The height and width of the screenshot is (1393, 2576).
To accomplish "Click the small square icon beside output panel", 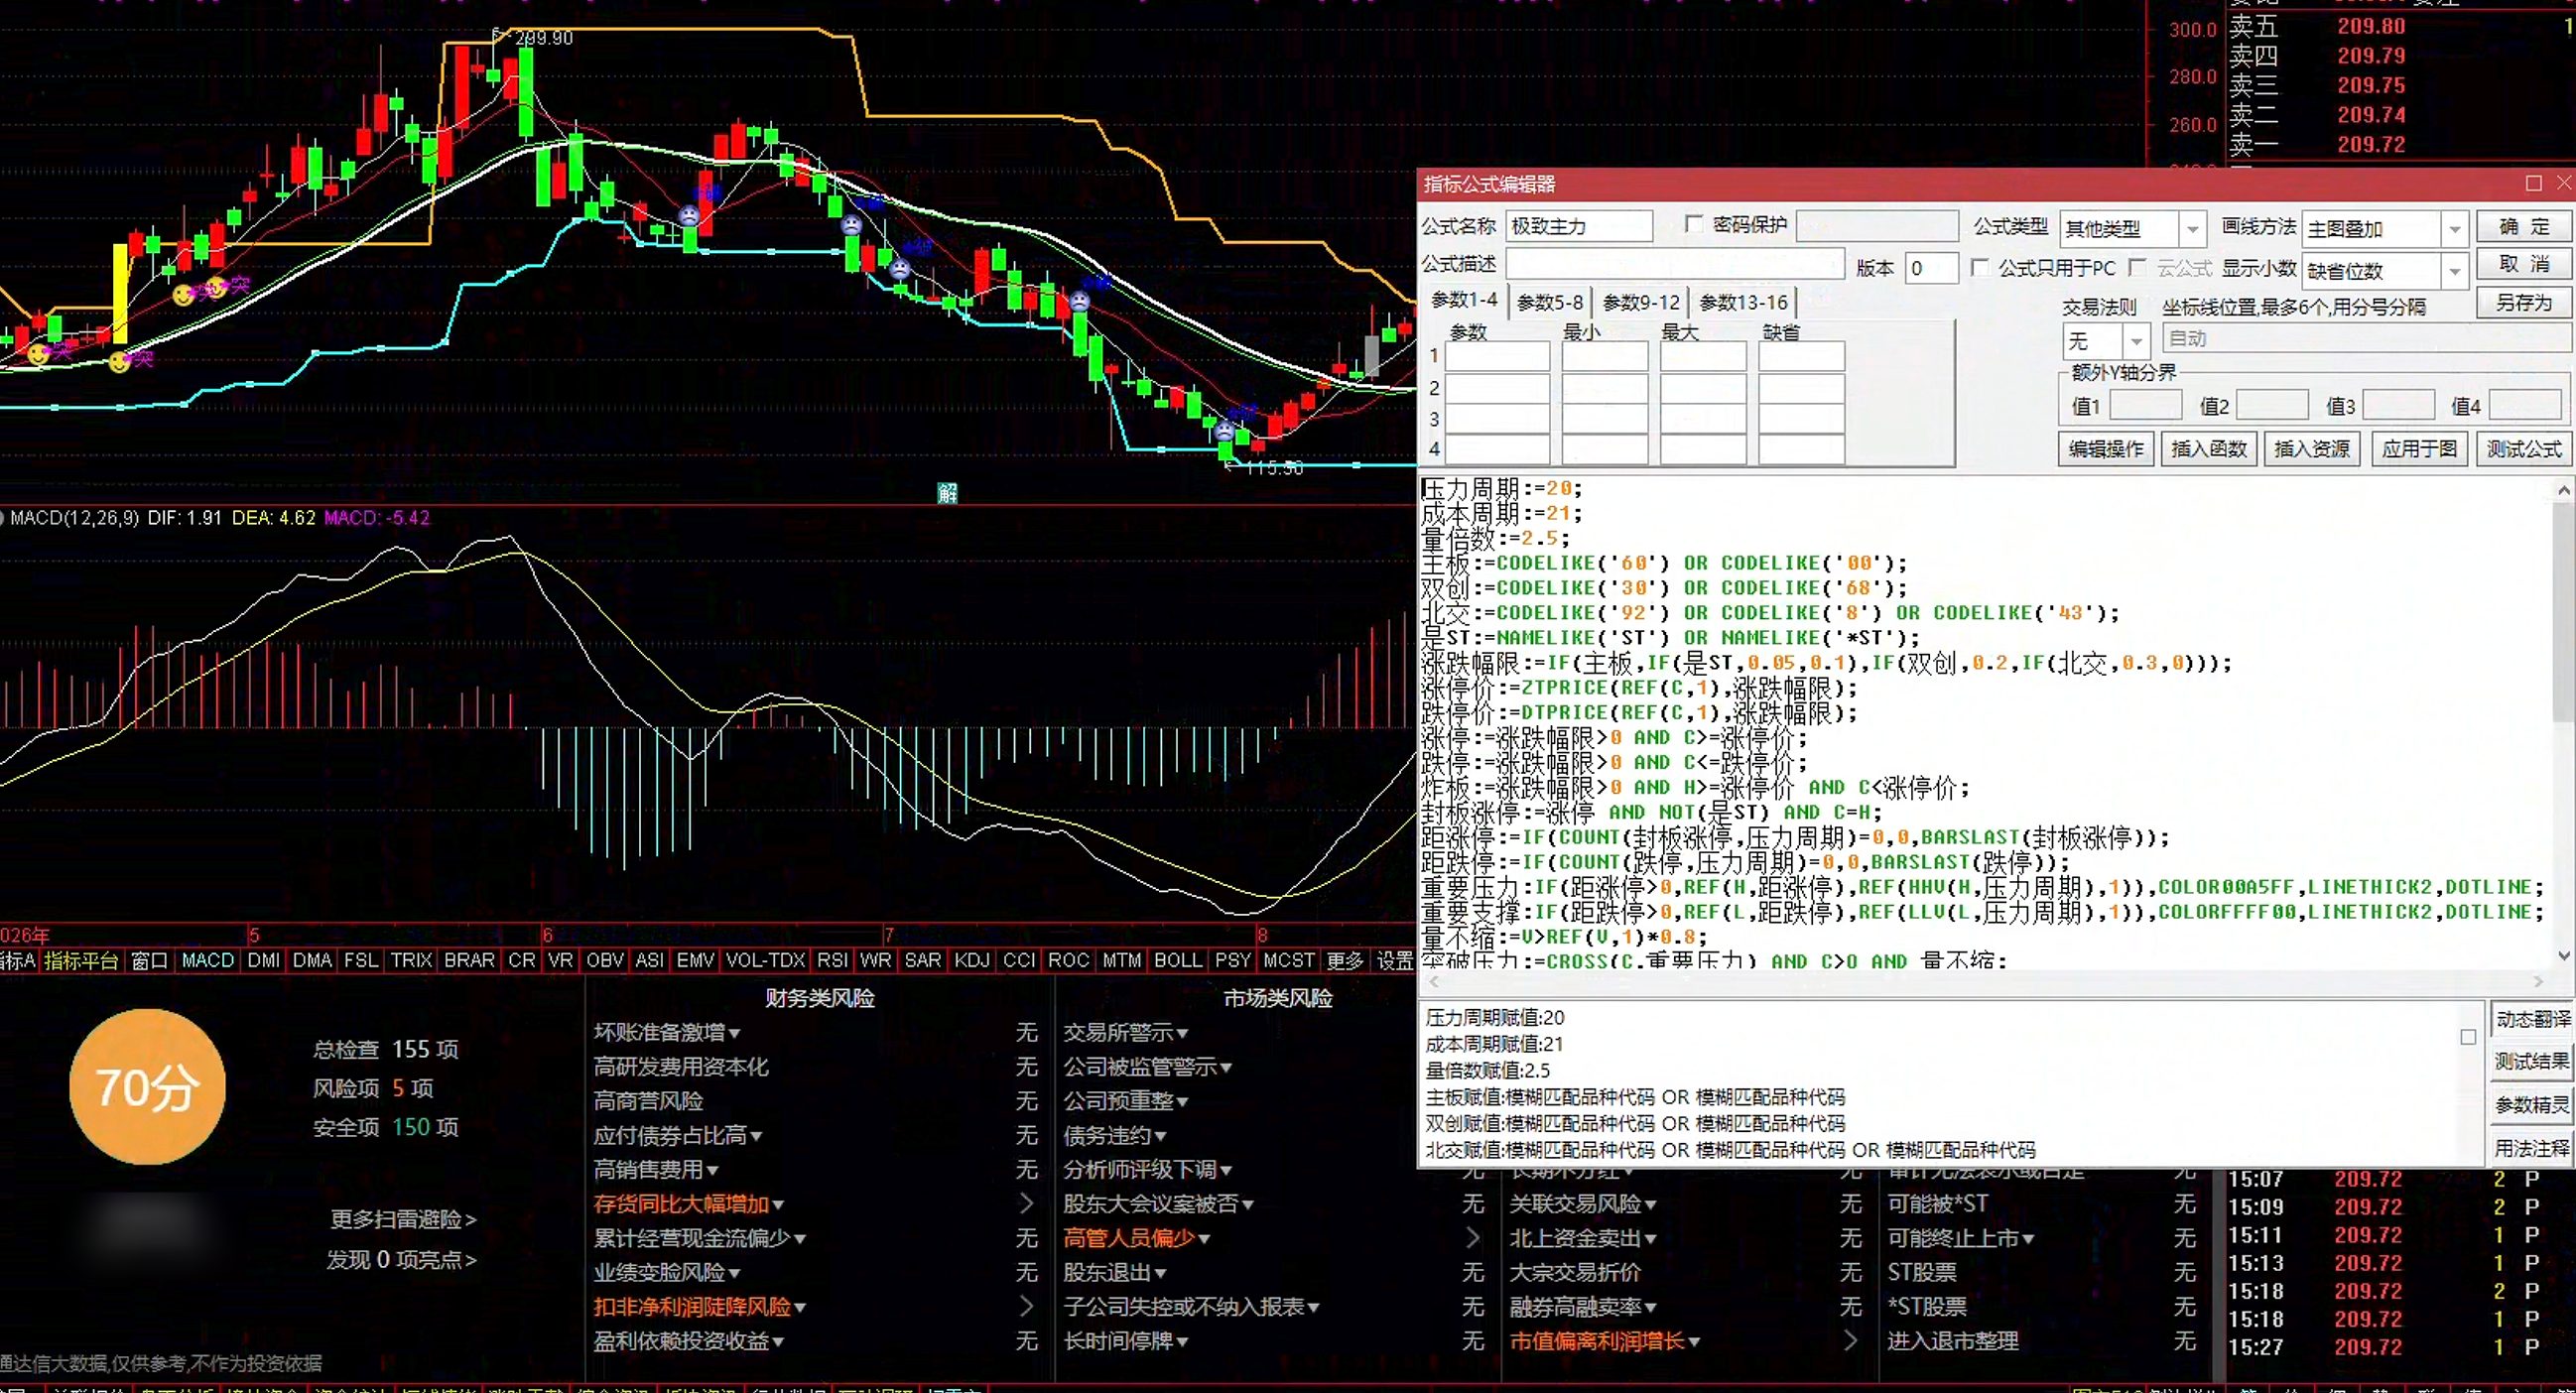I will click(2468, 1037).
